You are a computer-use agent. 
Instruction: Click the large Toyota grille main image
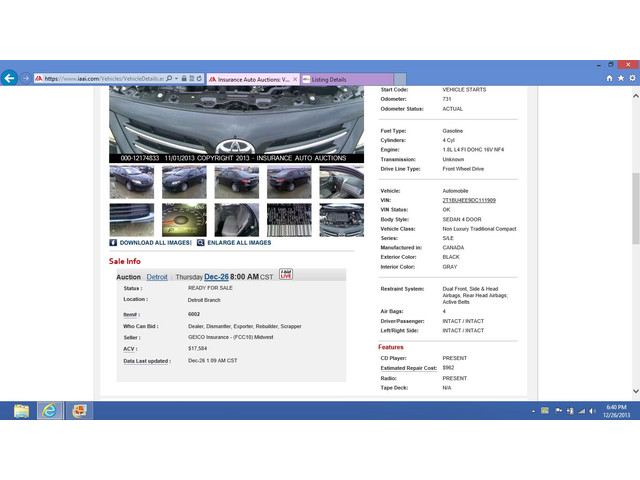tap(236, 124)
